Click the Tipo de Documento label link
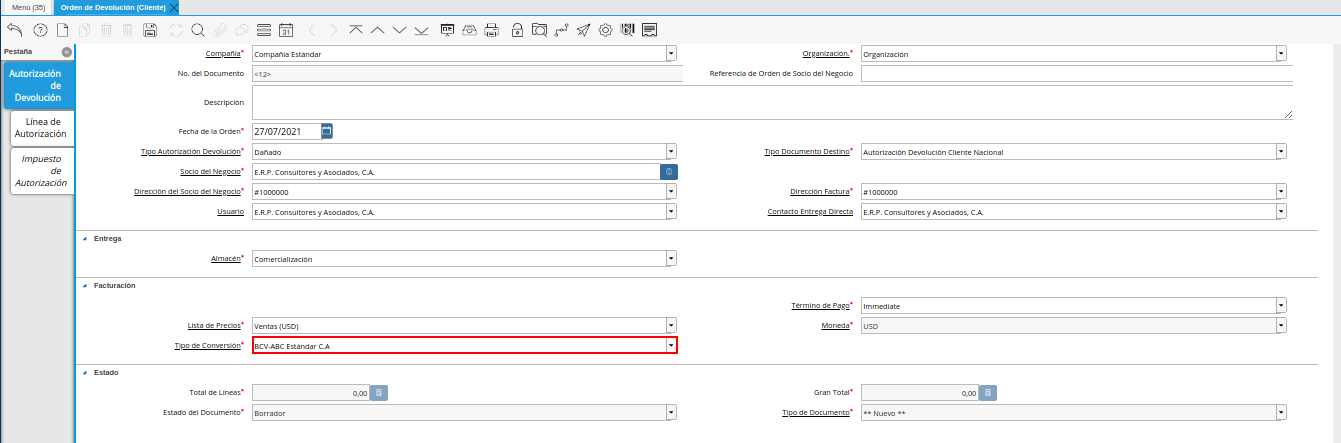The width and height of the screenshot is (1341, 443). (815, 412)
